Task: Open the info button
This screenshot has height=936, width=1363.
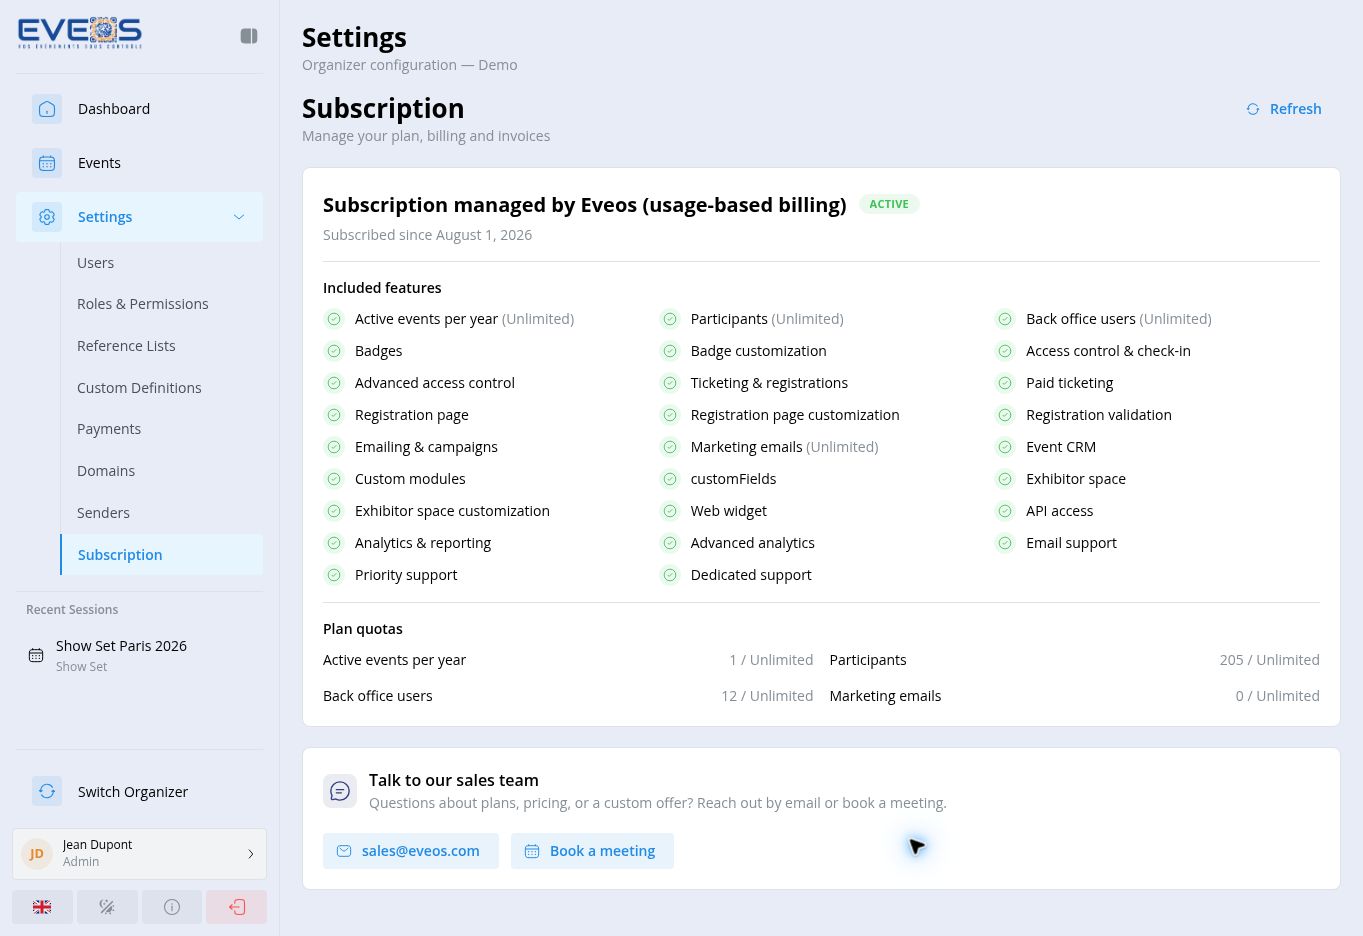Action: click(x=172, y=907)
